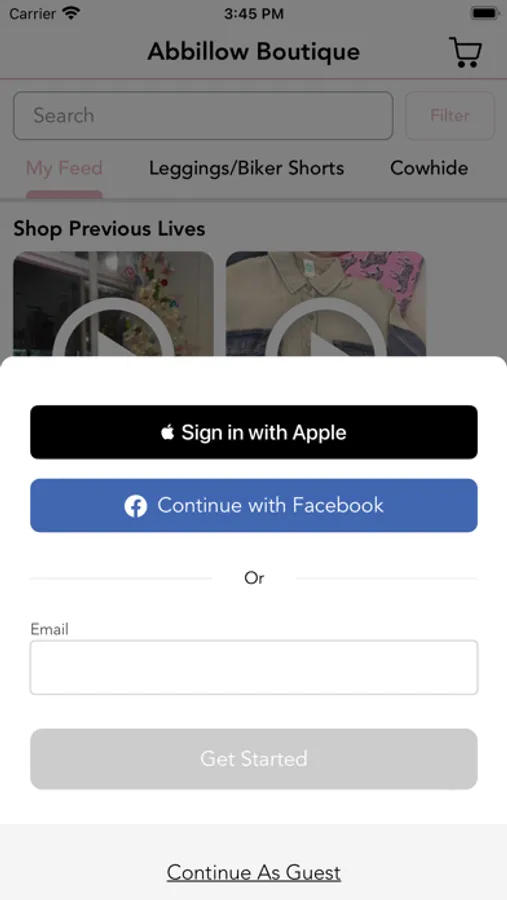
Task: Tap the Shop Previous Lives heading
Action: click(x=109, y=228)
